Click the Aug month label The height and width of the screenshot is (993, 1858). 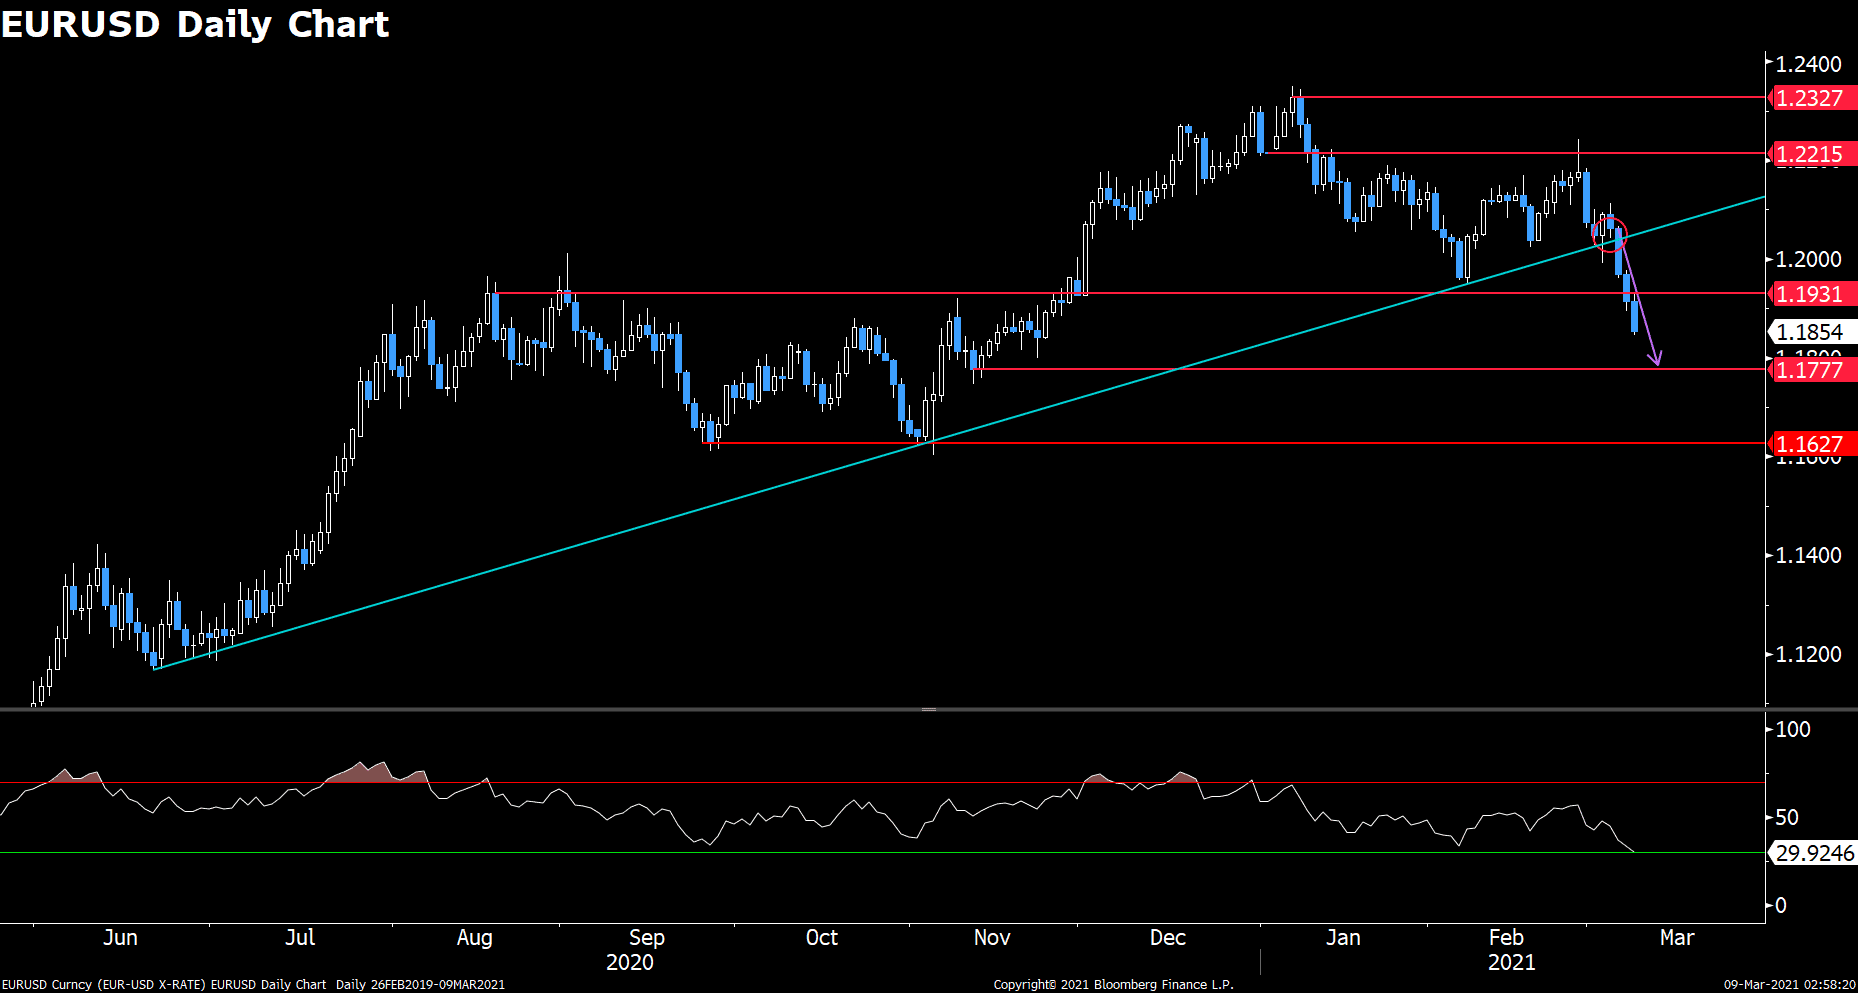(x=474, y=938)
